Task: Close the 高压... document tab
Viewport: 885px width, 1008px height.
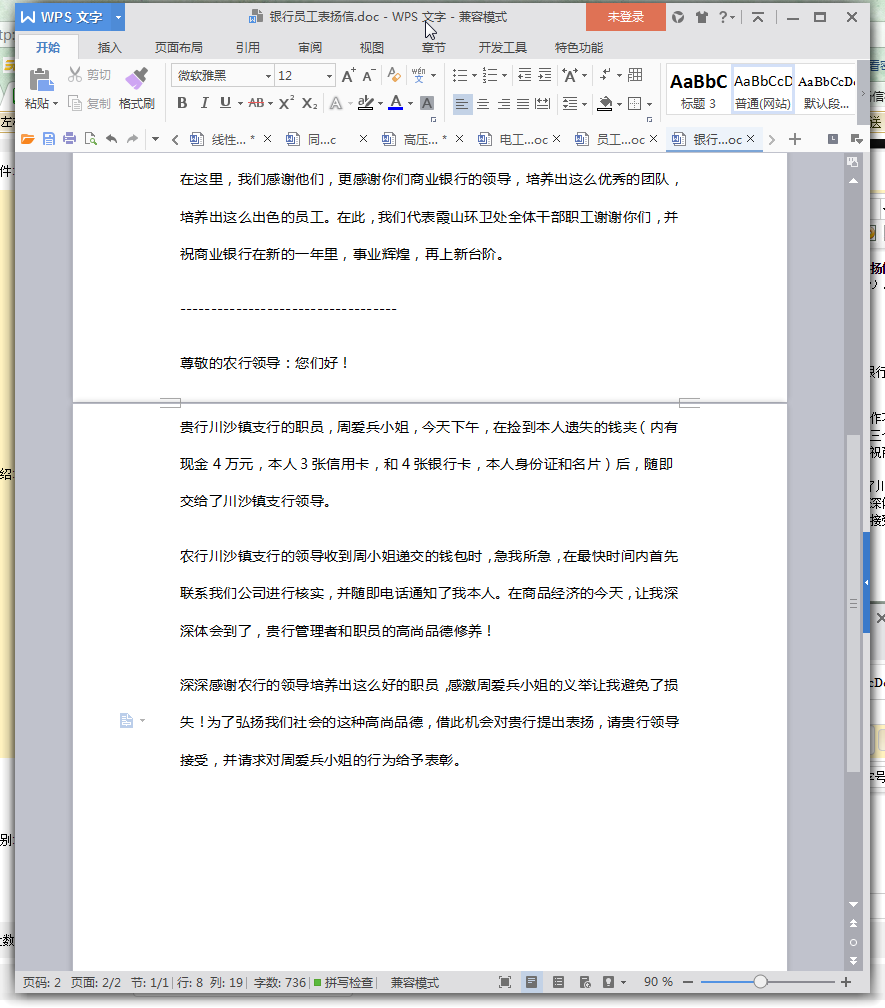Action: 460,139
